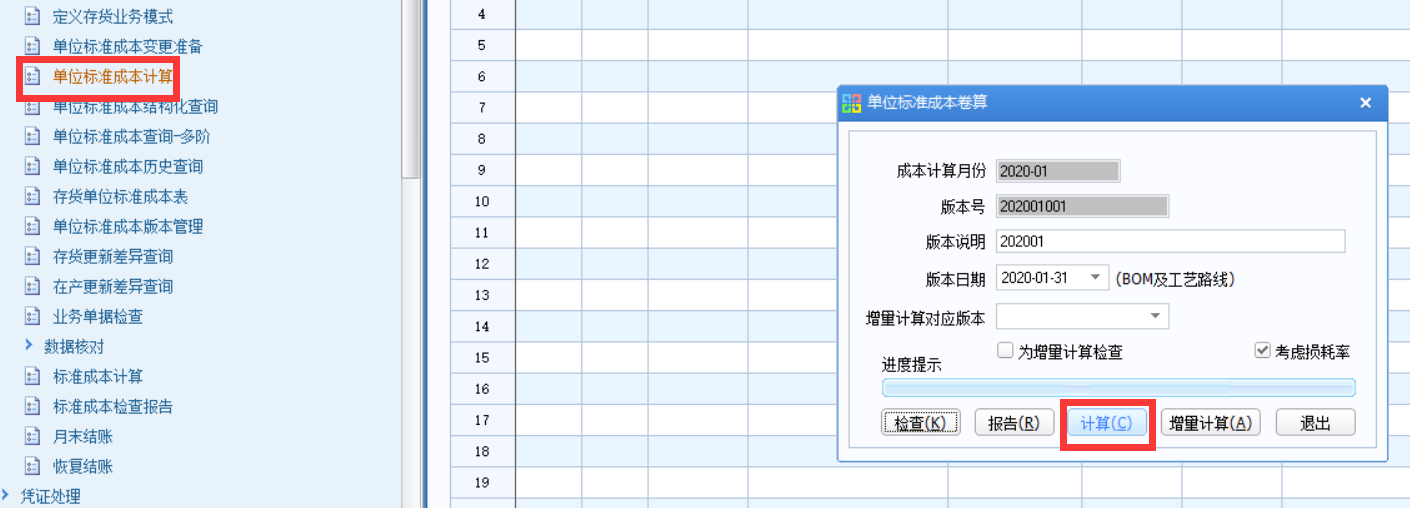Click the 检查(K) button
This screenshot has width=1410, height=508.
(920, 423)
